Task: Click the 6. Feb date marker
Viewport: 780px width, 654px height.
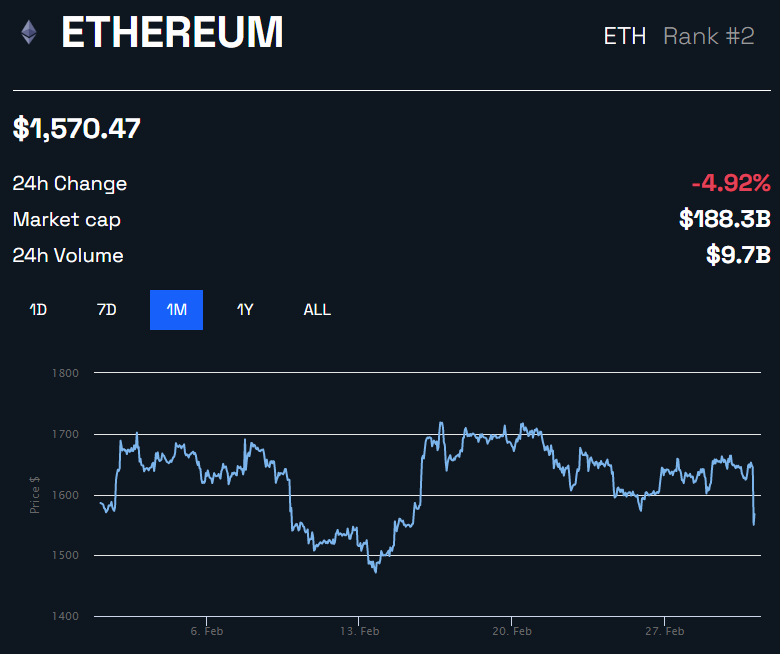Action: point(206,631)
